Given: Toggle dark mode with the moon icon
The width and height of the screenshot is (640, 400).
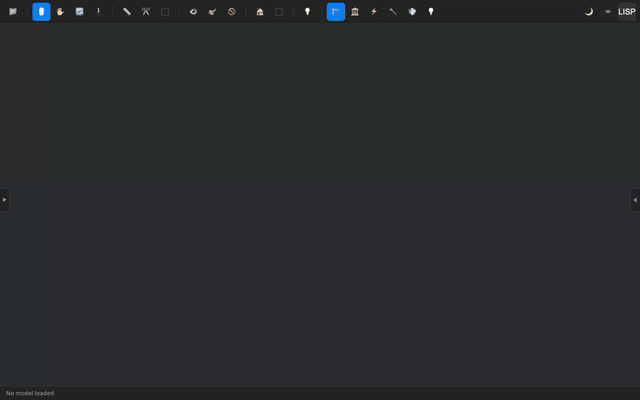Looking at the screenshot, I should click(x=589, y=11).
